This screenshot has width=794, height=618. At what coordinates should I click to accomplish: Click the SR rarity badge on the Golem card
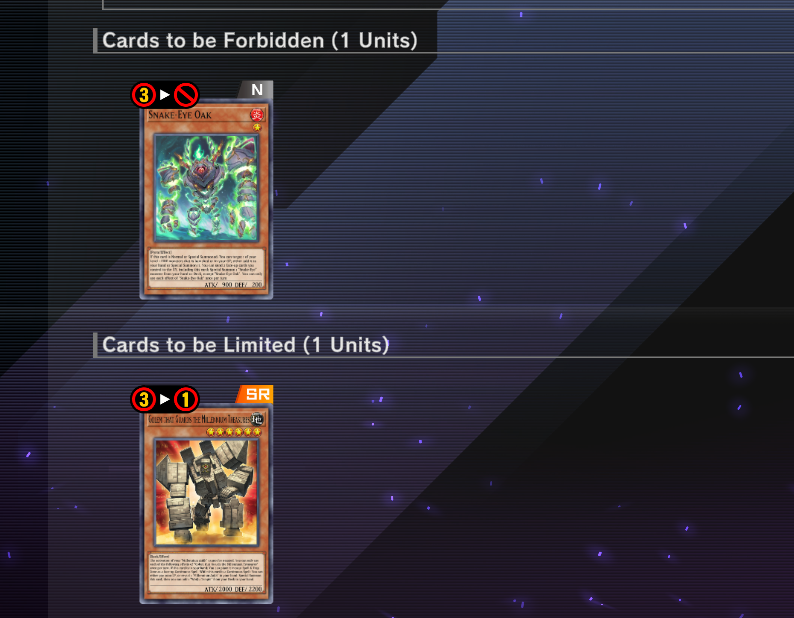tap(256, 394)
